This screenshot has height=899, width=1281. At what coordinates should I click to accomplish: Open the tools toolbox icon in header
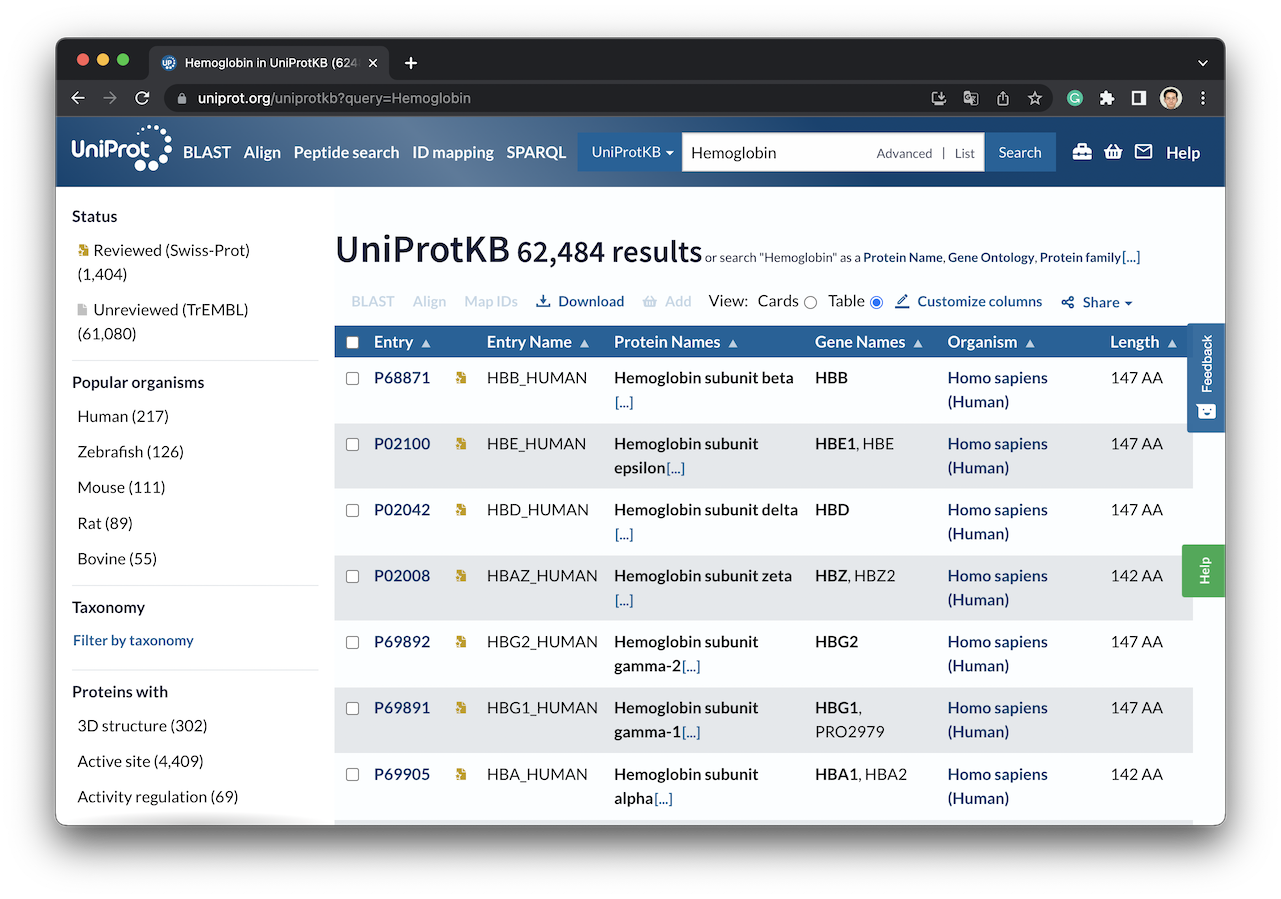pyautogui.click(x=1082, y=152)
